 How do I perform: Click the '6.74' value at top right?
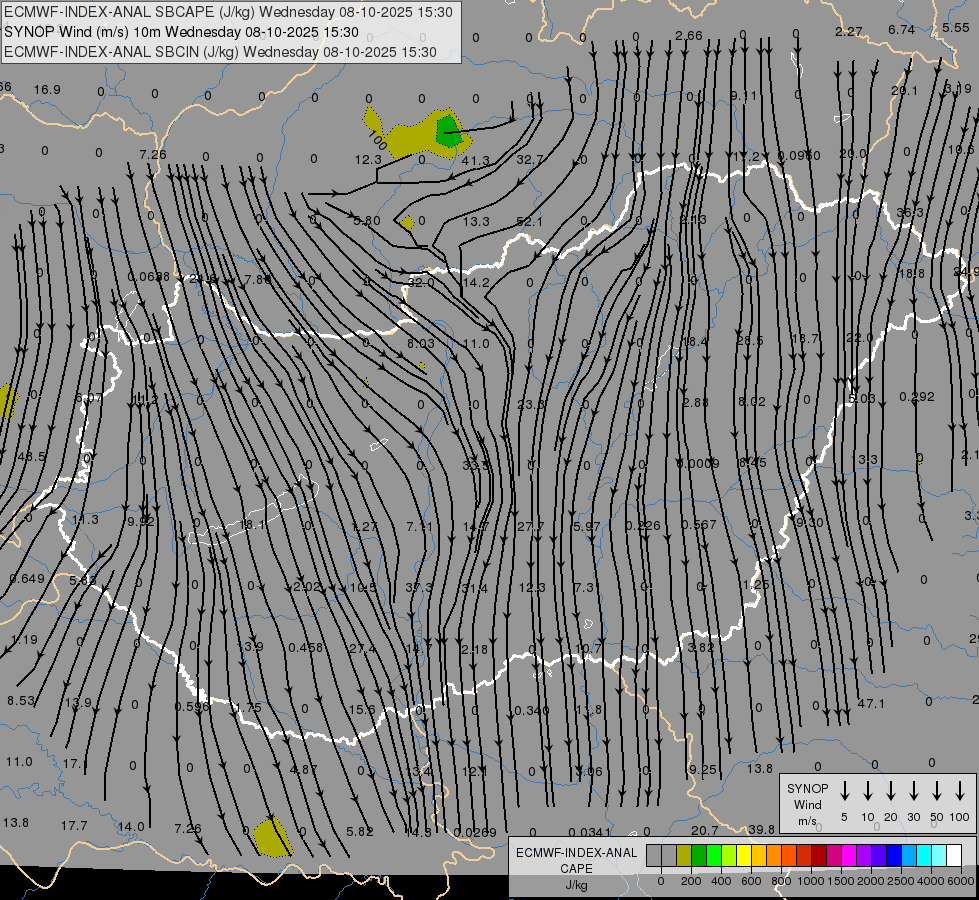click(x=902, y=29)
